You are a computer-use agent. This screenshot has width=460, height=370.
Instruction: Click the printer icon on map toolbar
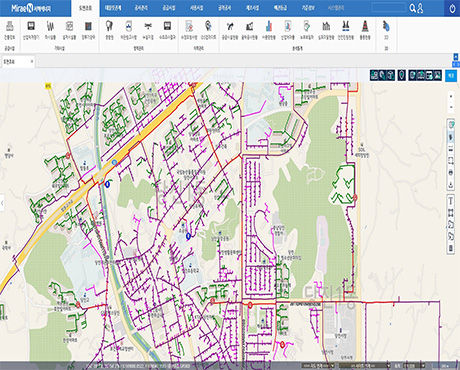451,173
